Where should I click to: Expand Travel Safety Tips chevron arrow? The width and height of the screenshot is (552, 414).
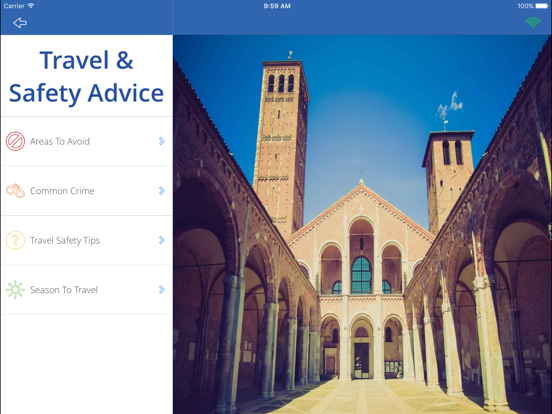pos(162,240)
